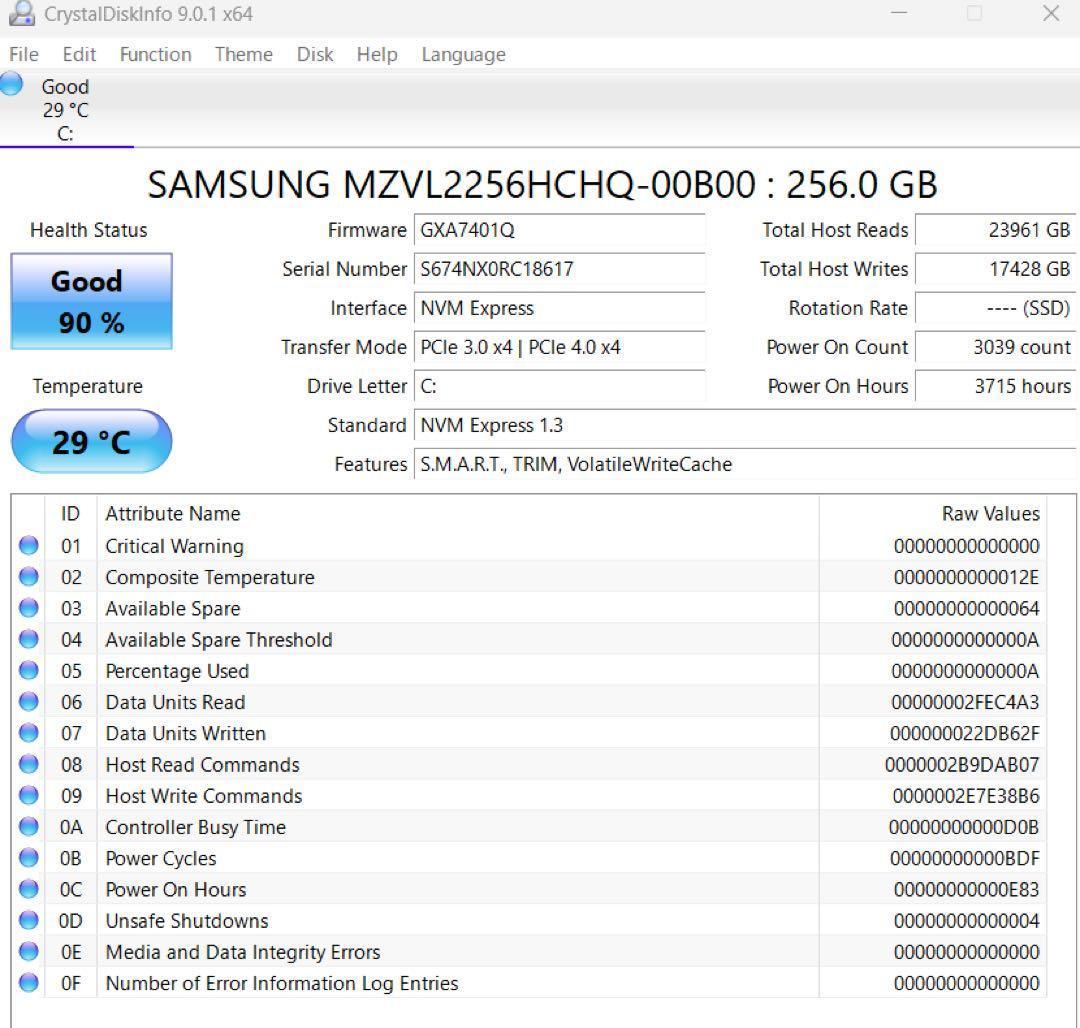
Task: Select the C: drive tab
Action: tap(65, 110)
